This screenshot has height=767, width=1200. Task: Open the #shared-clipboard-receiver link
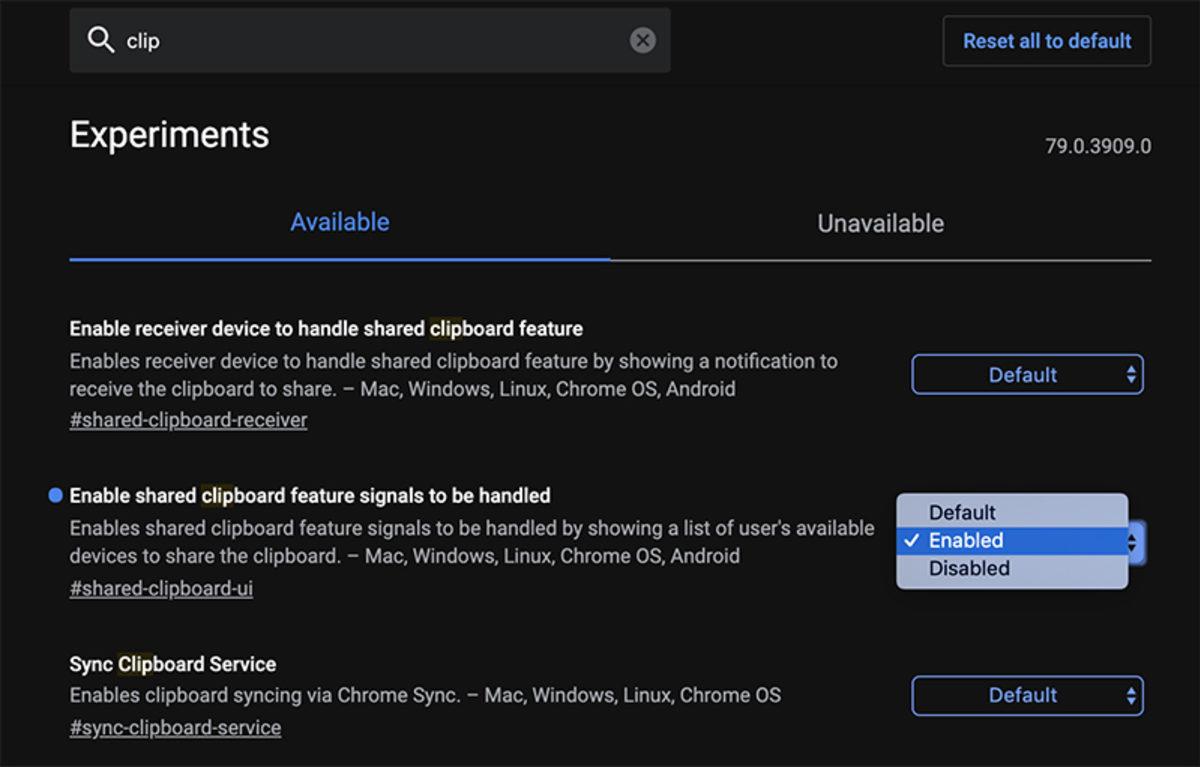tap(187, 419)
